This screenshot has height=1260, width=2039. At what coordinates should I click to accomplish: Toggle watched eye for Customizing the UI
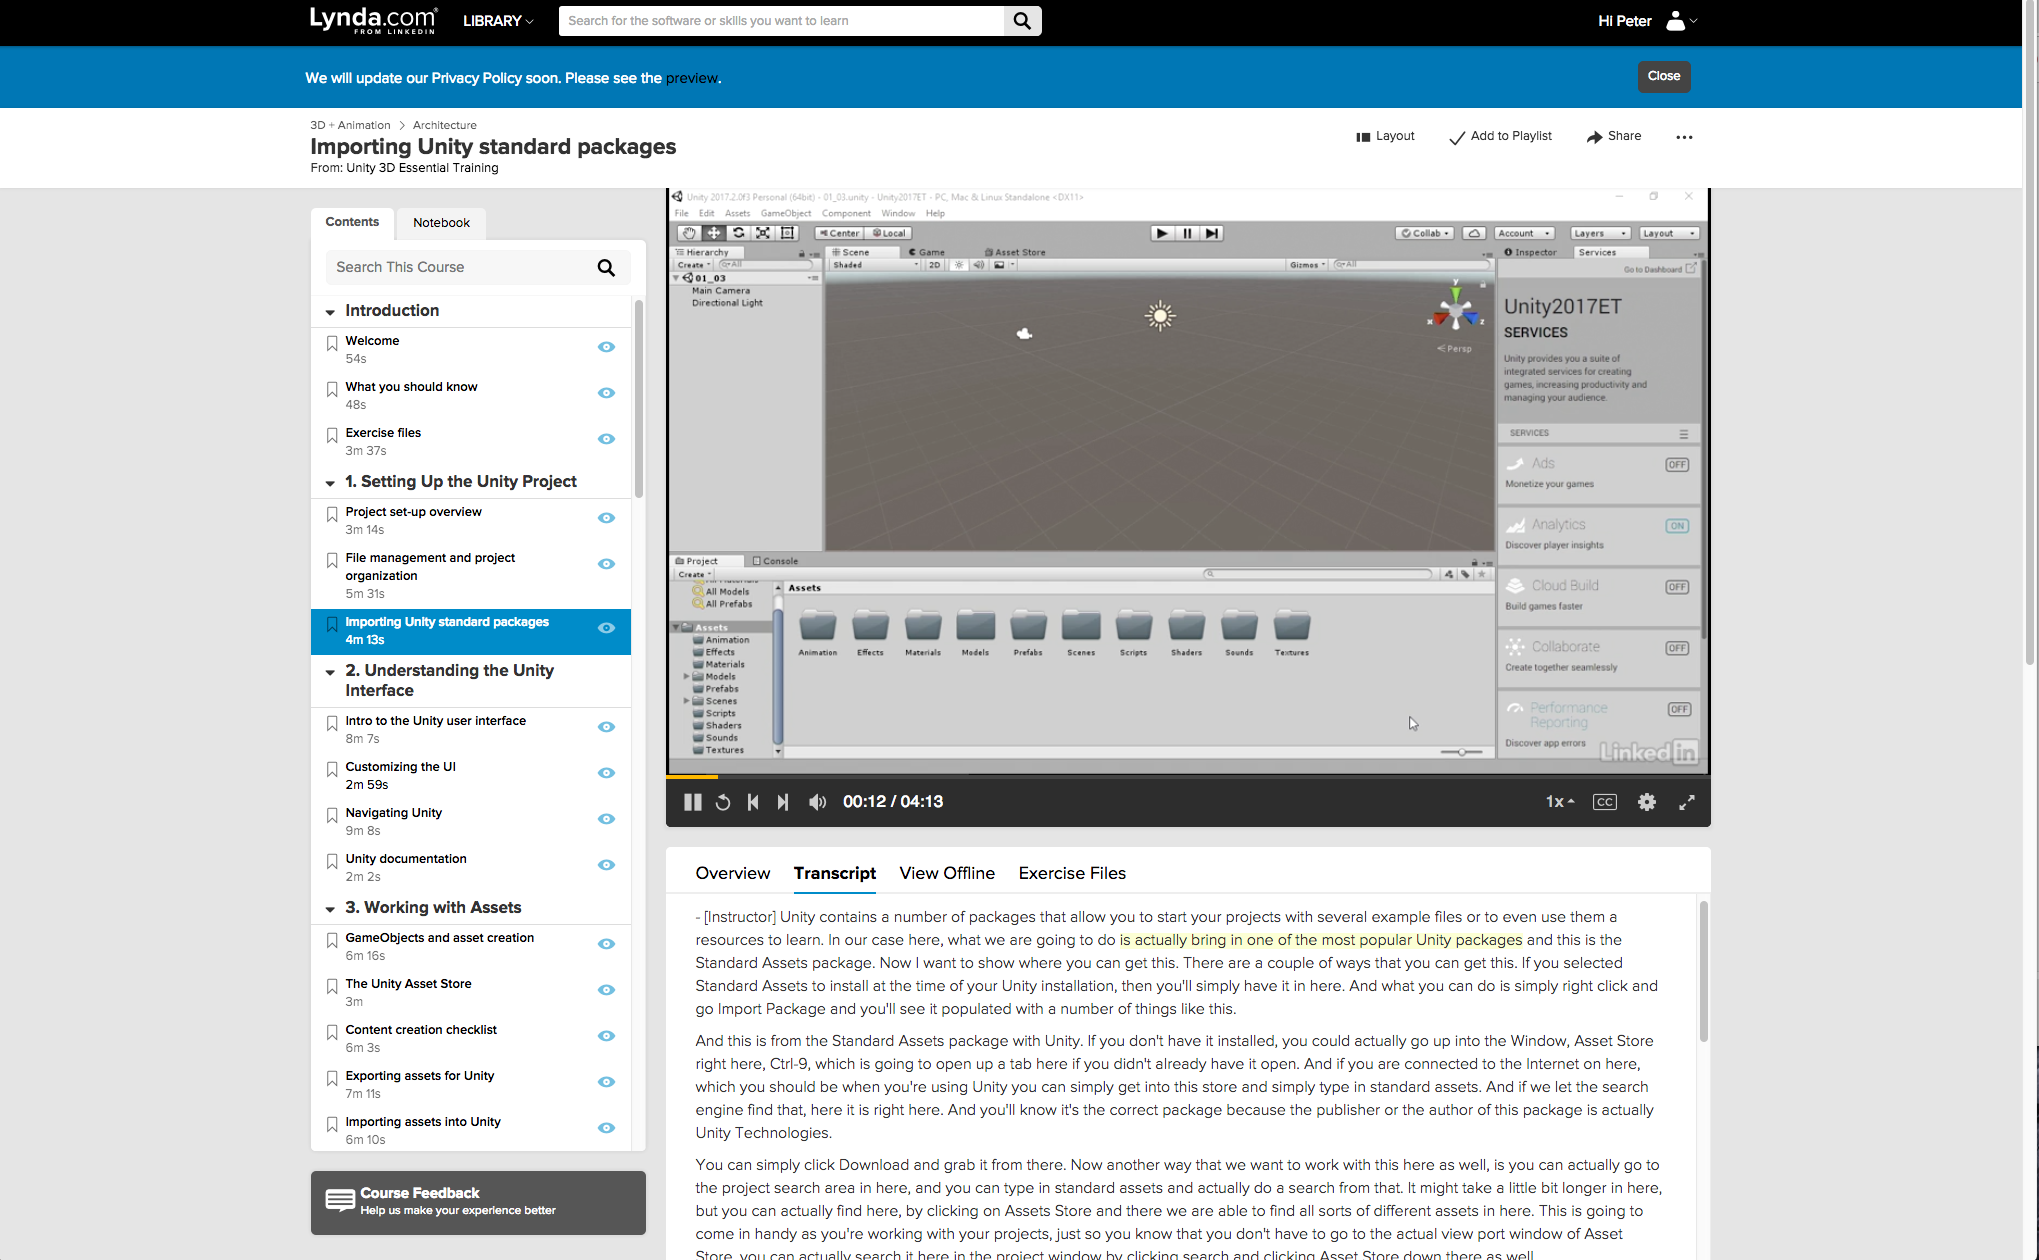(606, 773)
